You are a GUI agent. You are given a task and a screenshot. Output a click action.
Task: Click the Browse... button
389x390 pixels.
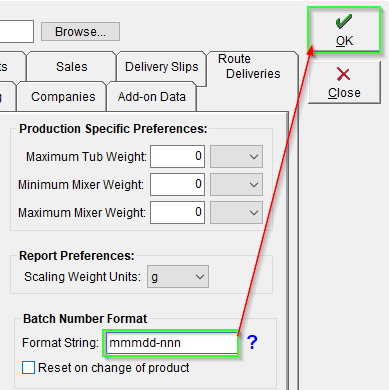(80, 32)
